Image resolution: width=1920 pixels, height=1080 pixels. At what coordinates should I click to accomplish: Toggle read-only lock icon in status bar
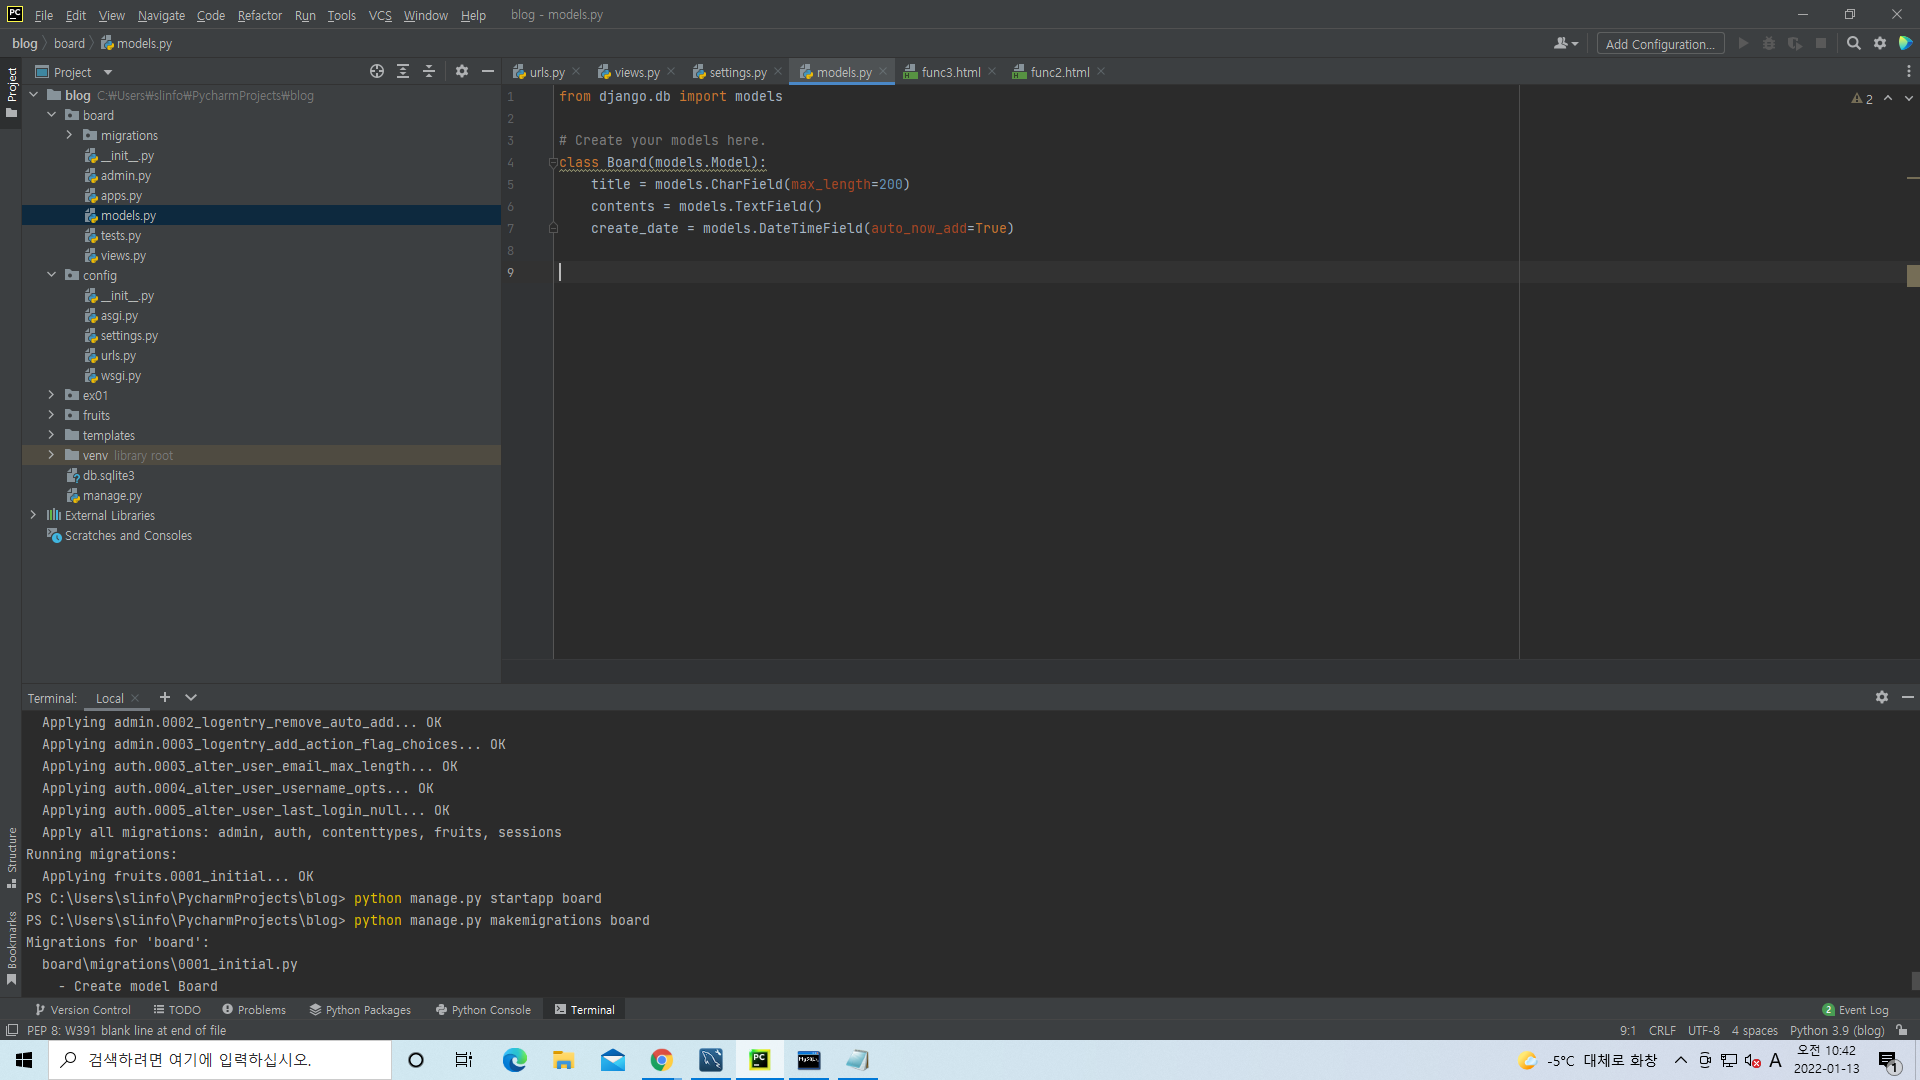click(1901, 1030)
